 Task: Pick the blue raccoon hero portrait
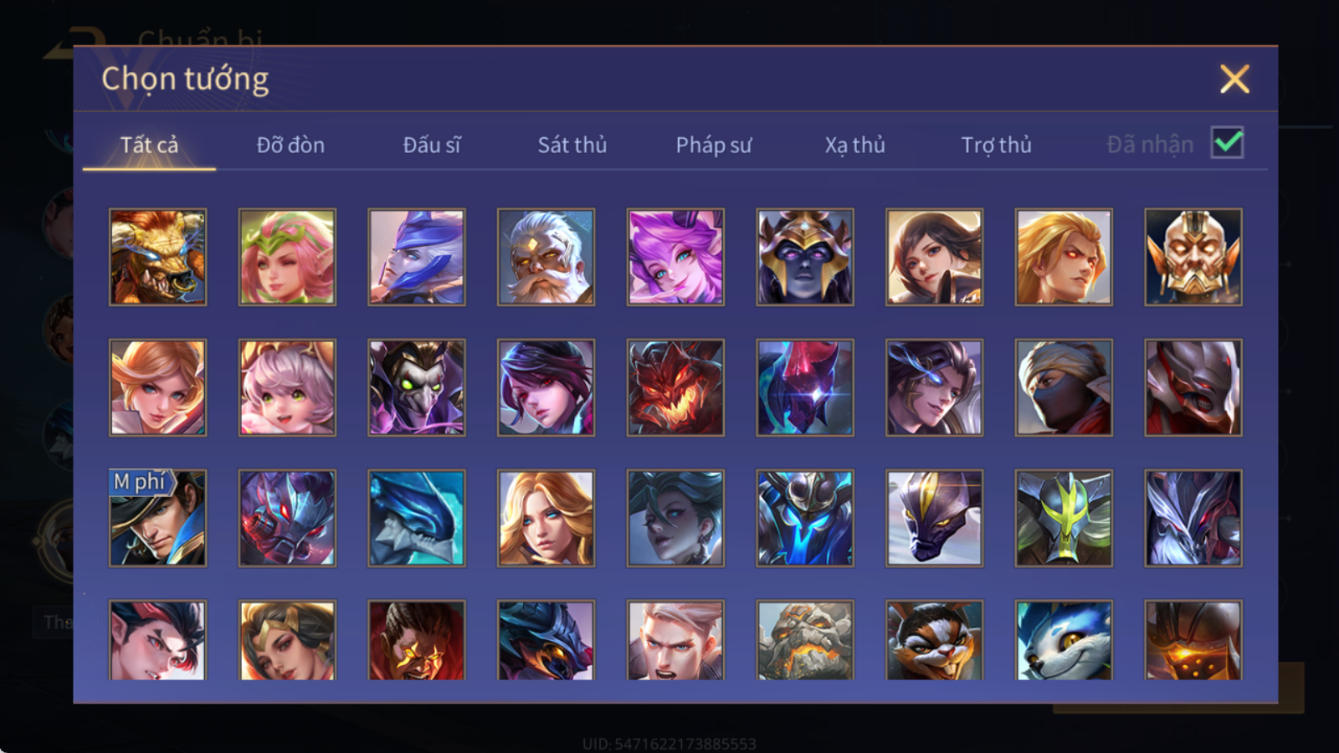pyautogui.click(x=1064, y=640)
